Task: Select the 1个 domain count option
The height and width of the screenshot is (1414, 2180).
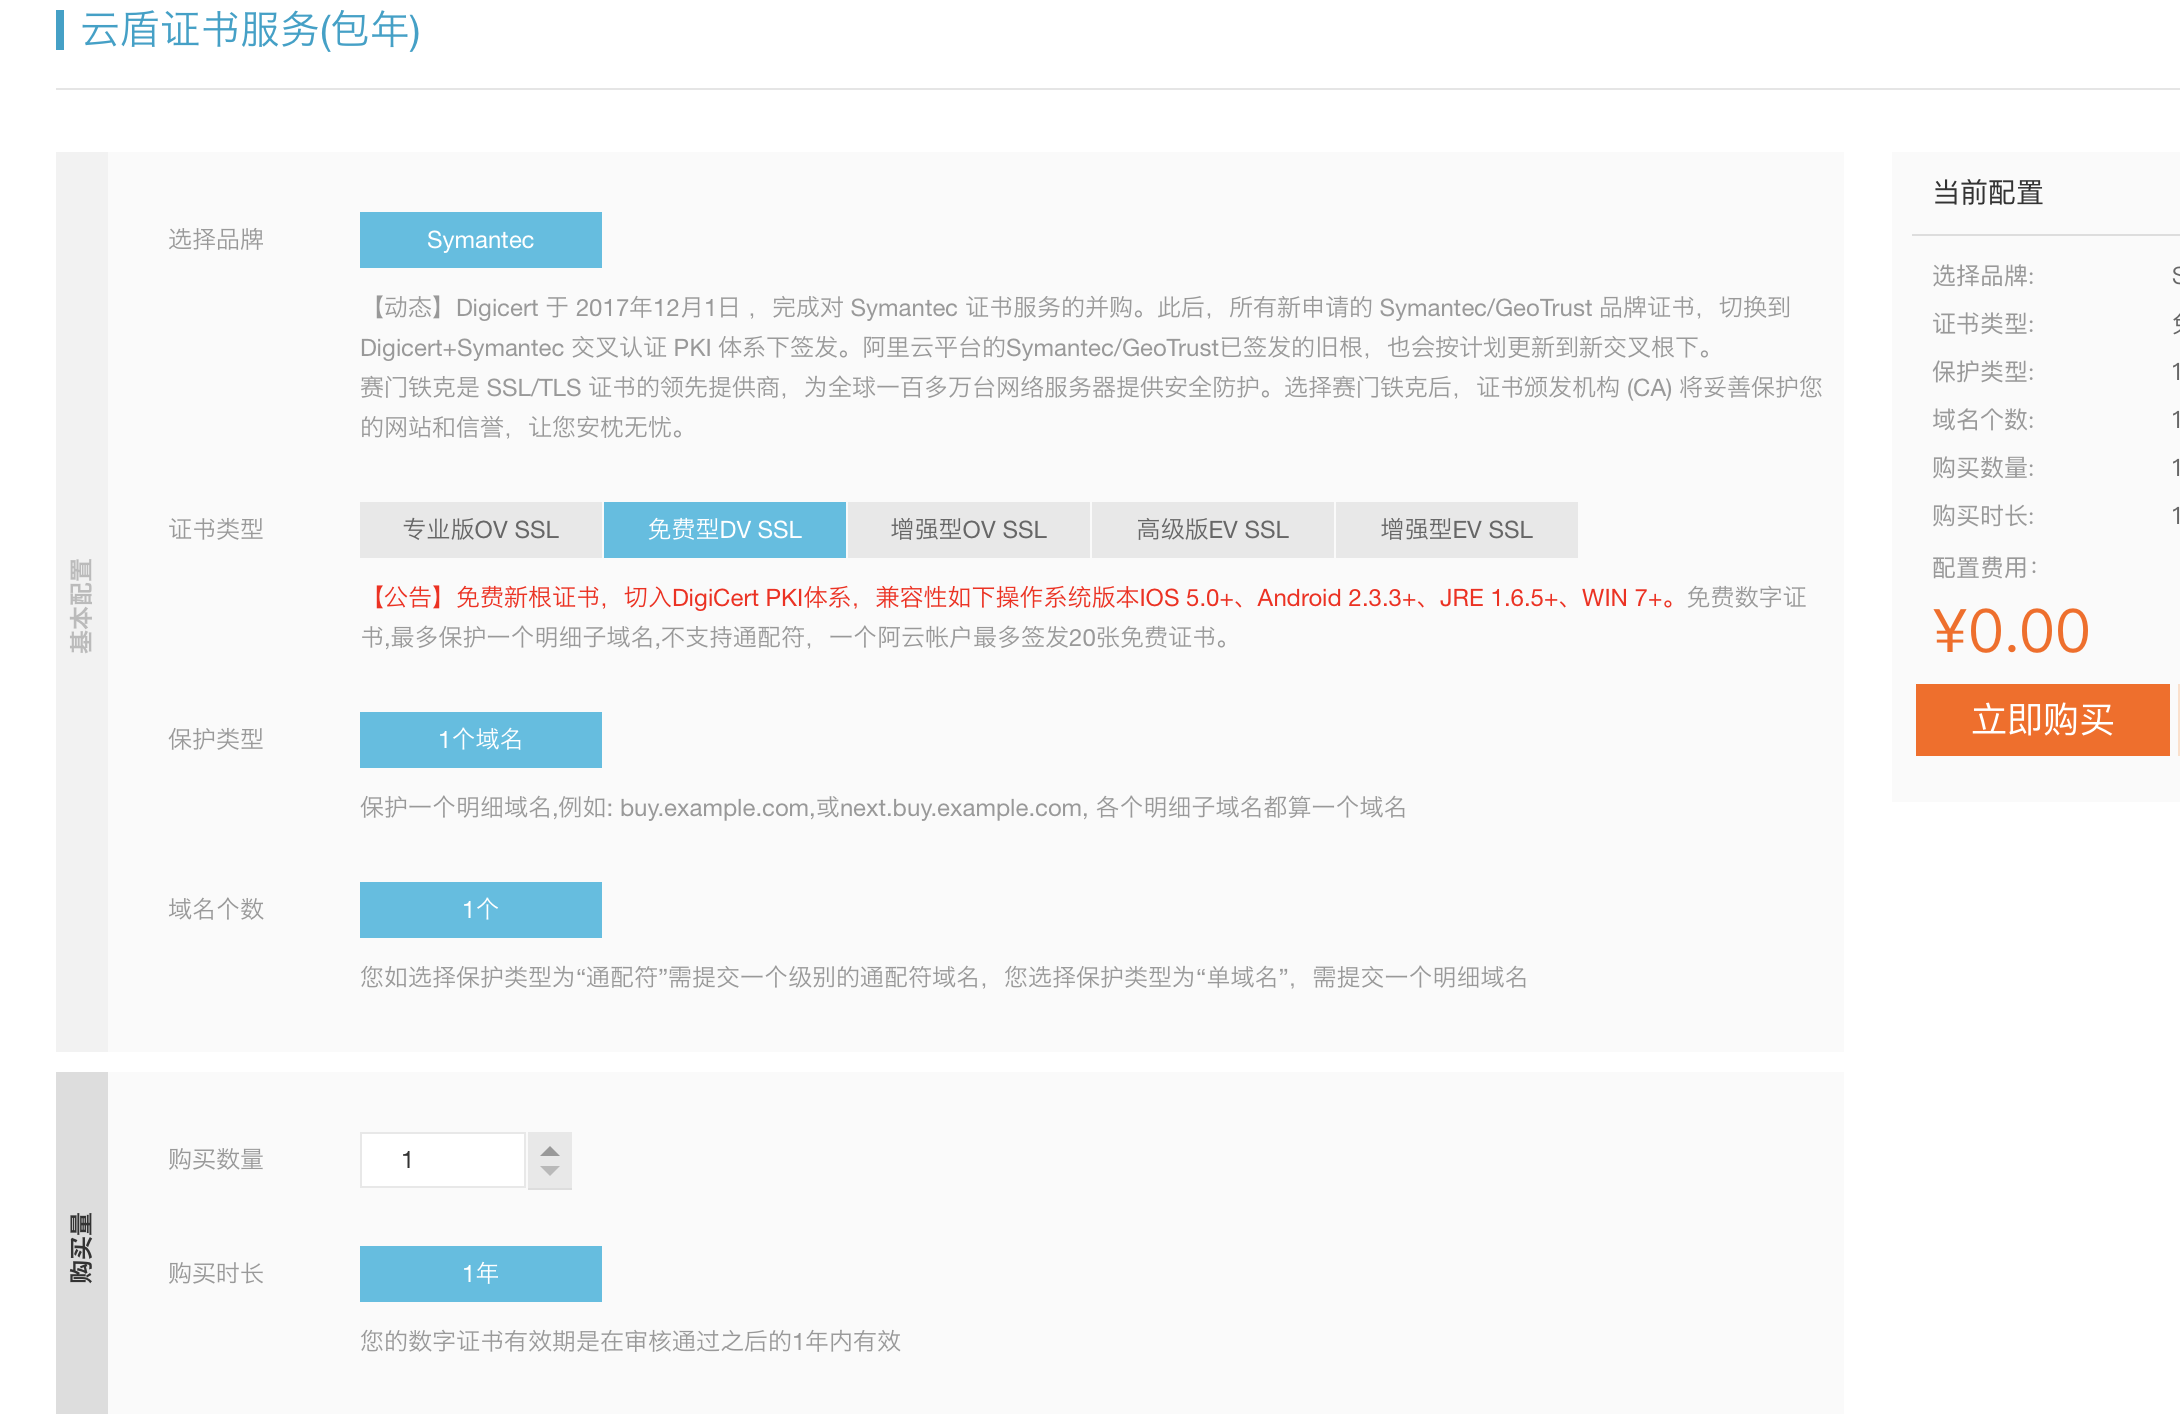Action: pyautogui.click(x=480, y=910)
